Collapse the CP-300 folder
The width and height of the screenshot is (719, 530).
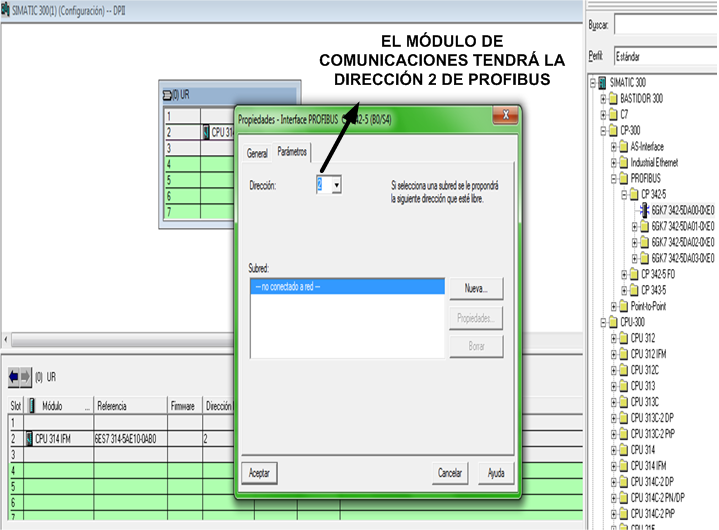(603, 131)
